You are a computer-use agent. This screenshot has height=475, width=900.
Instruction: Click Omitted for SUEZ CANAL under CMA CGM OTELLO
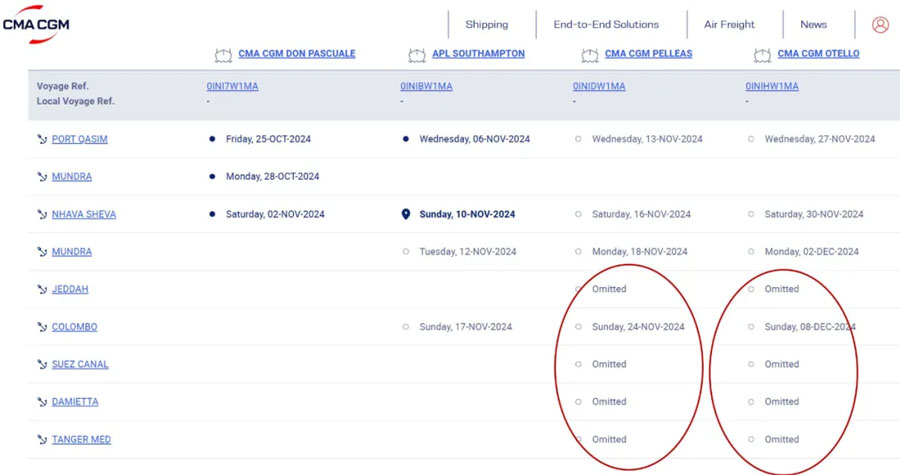coord(782,364)
